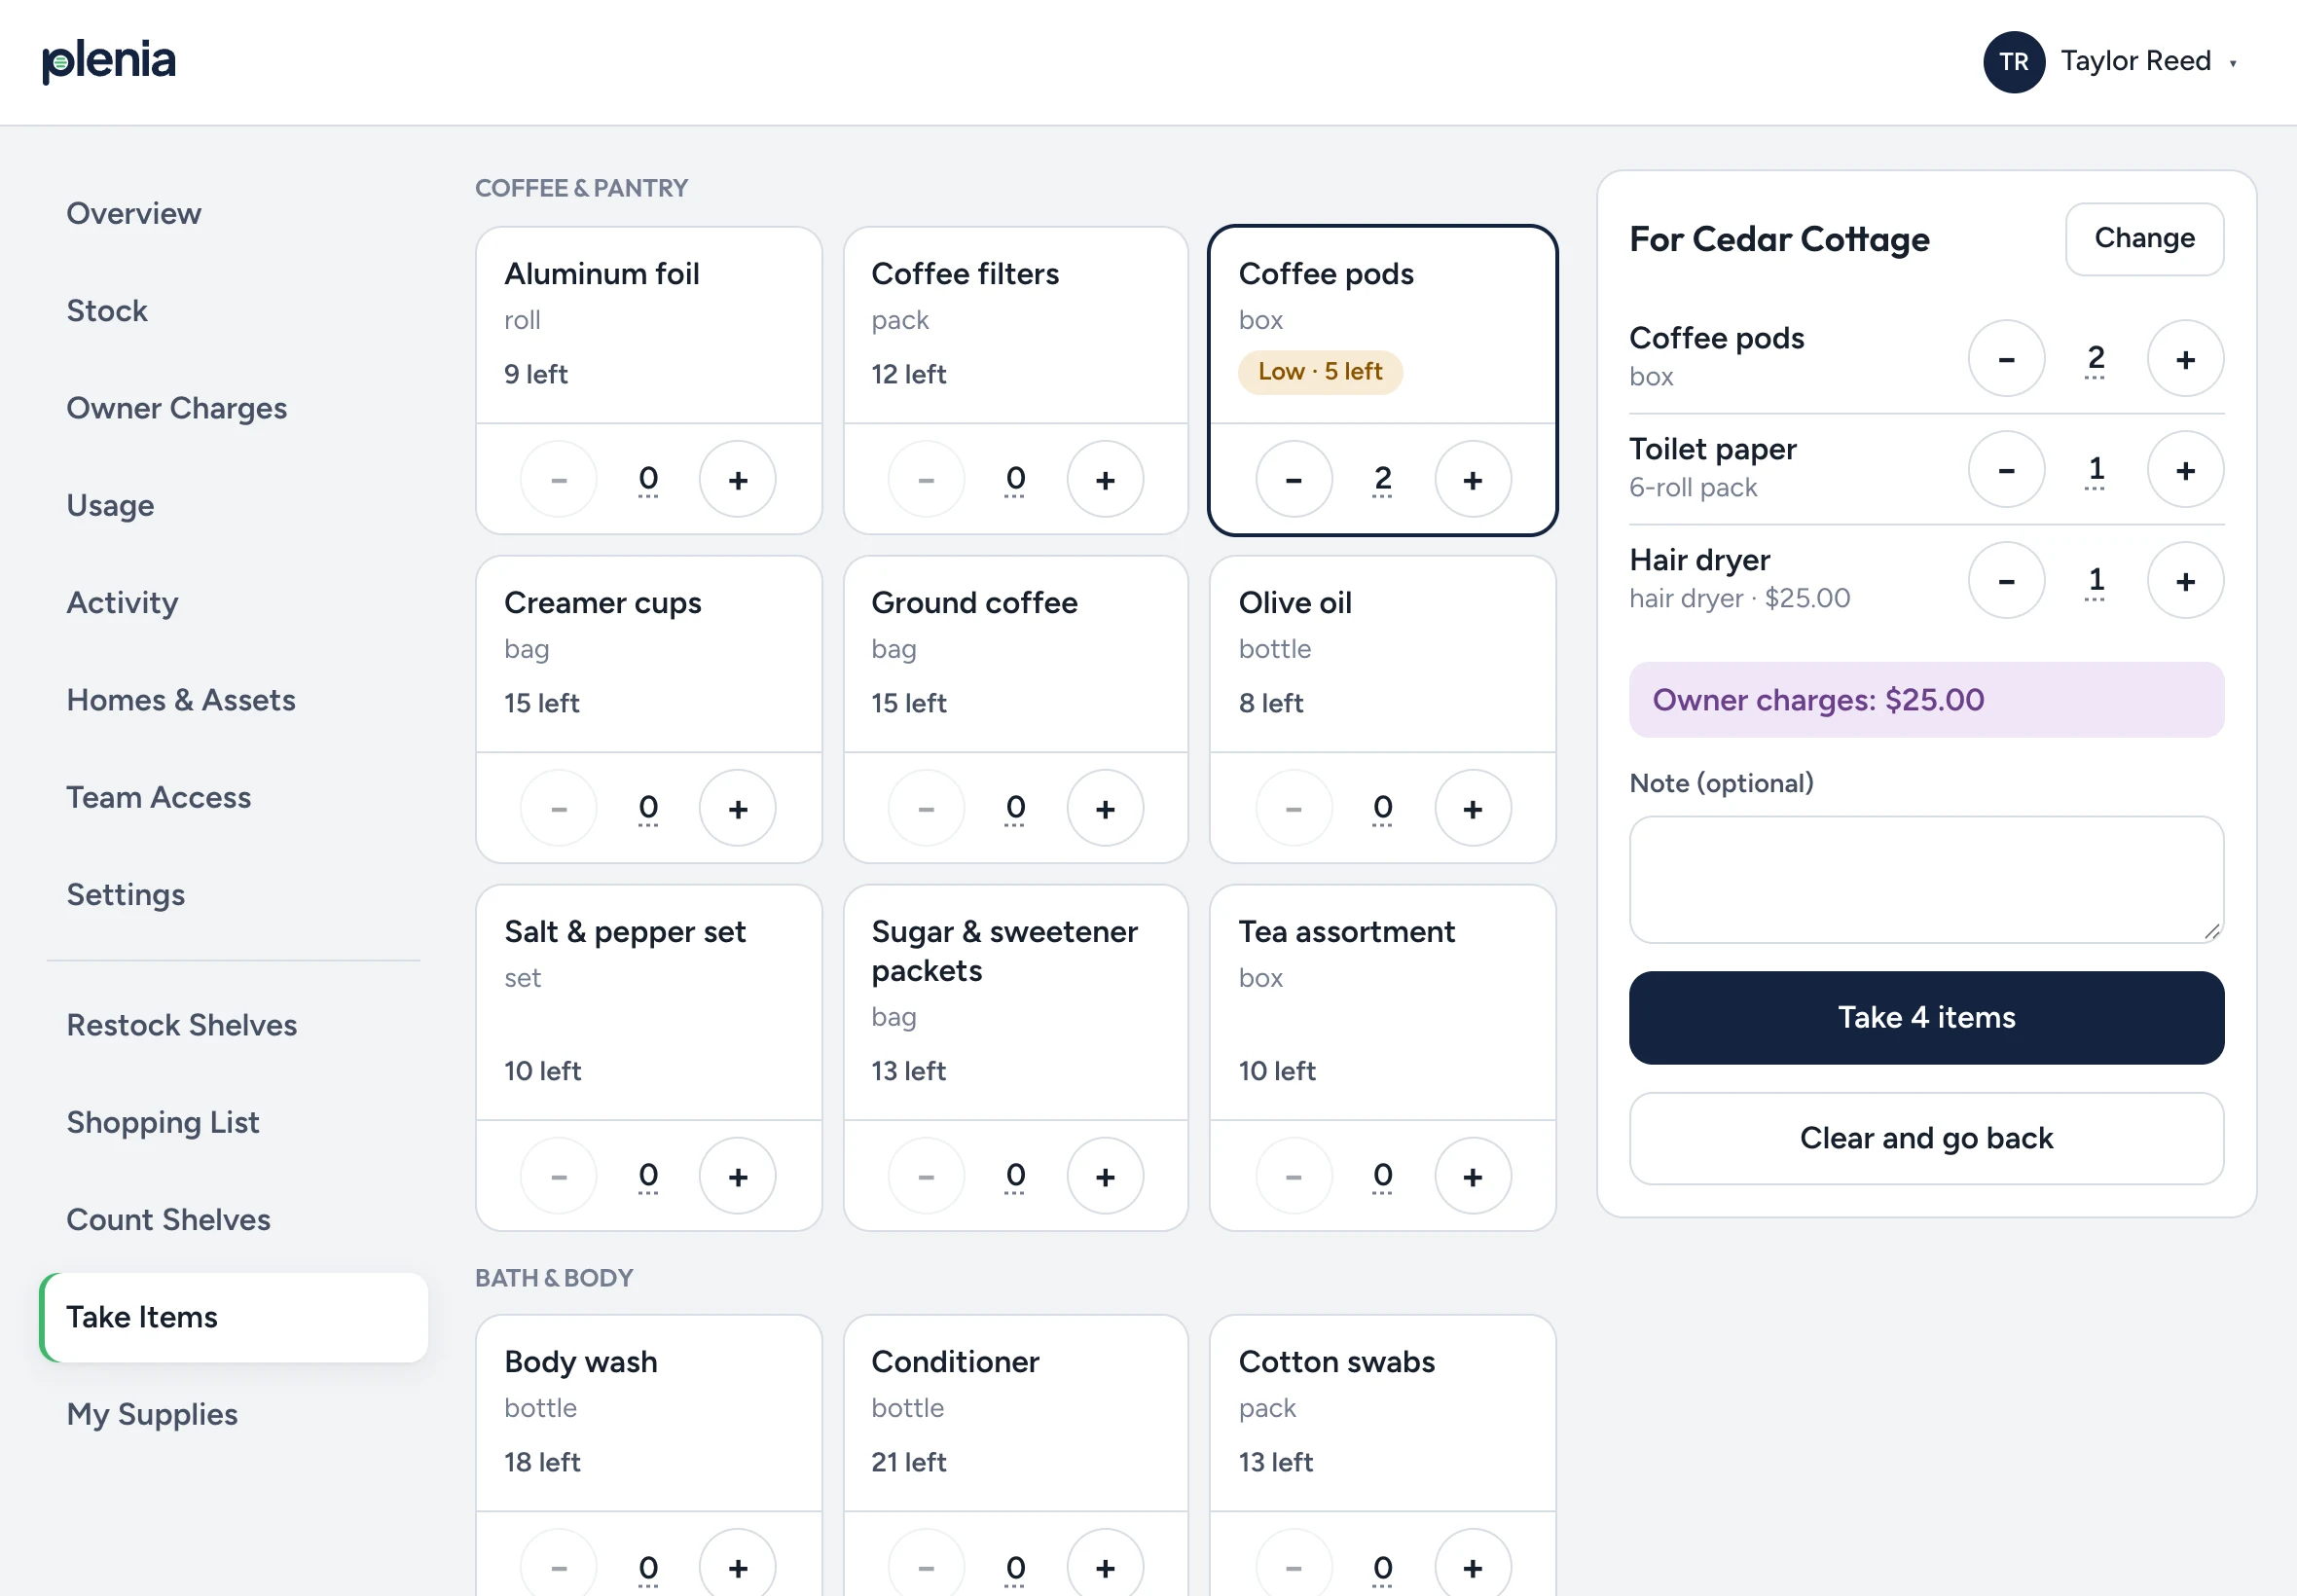
Task: Add an Olive oil bottle
Action: tap(1472, 808)
